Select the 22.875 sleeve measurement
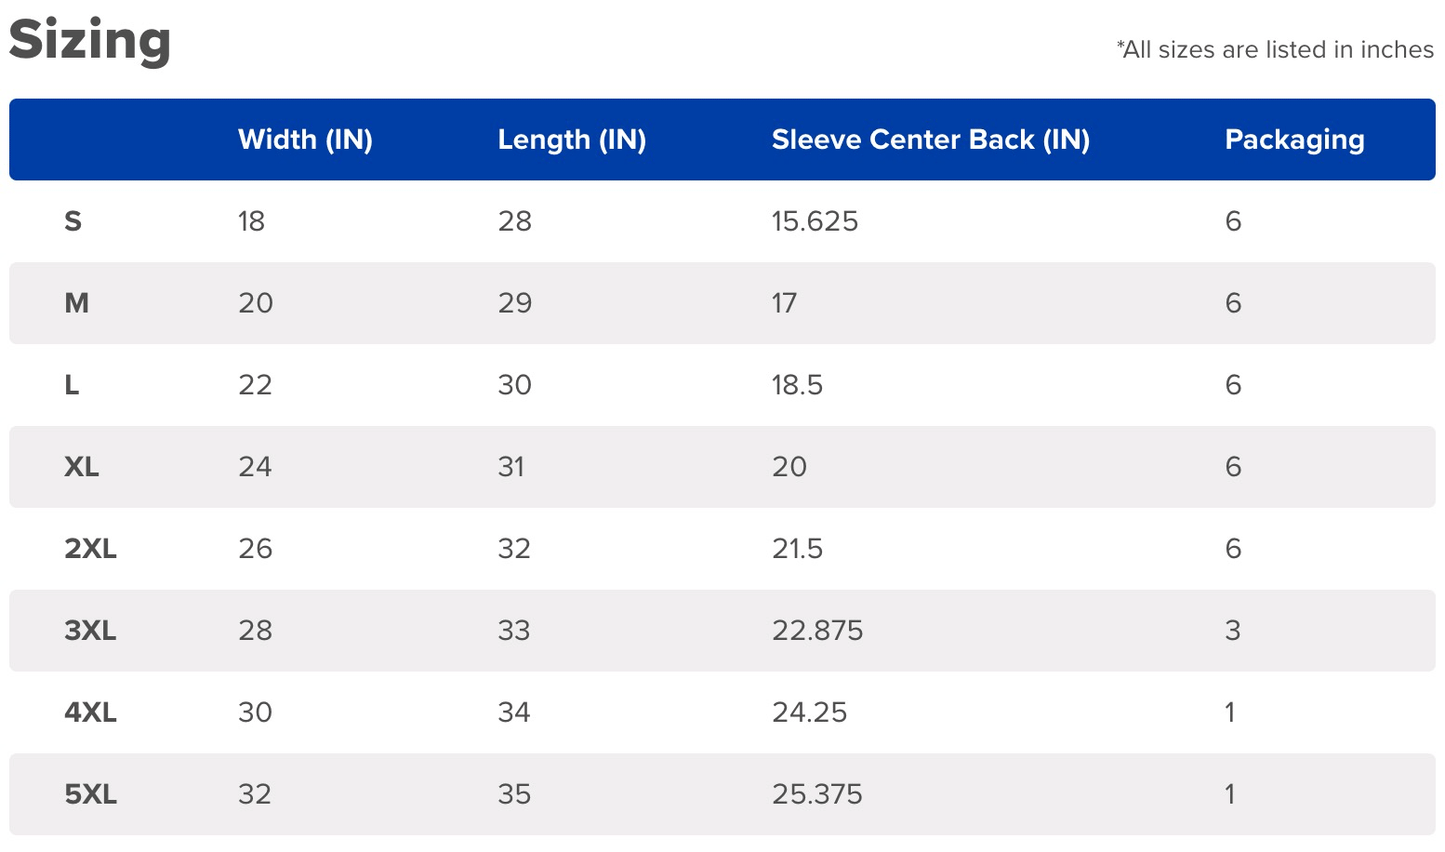The image size is (1445, 852). click(817, 631)
